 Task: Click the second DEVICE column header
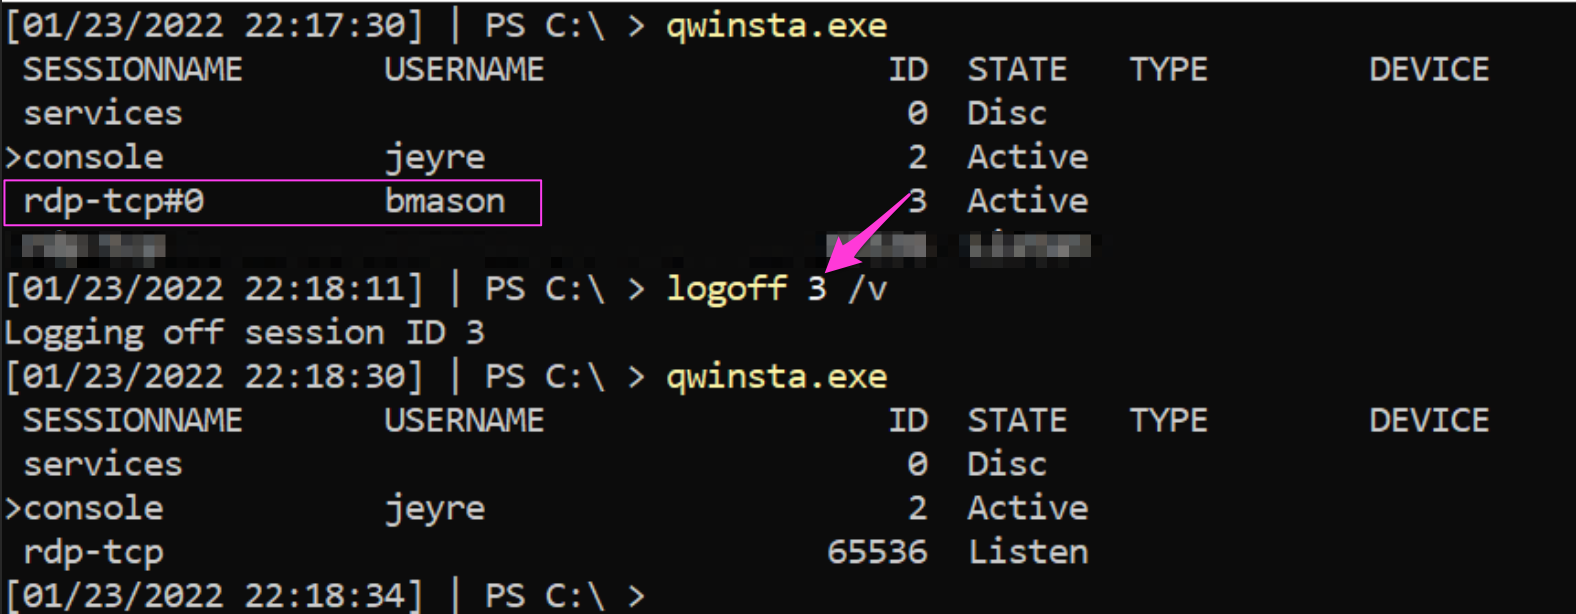click(x=1429, y=420)
